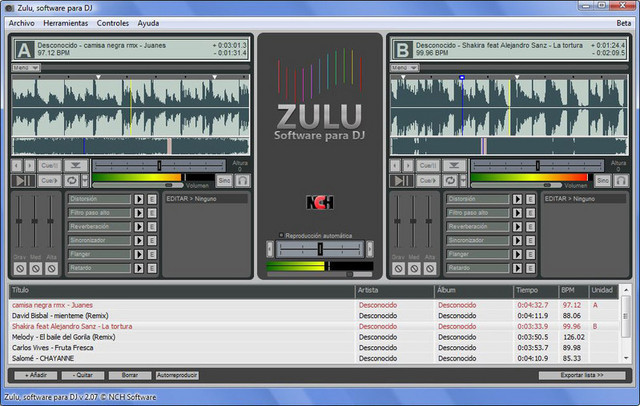Kill the Med band on deck A
Viewport: 640px width, 406px height.
[x=36, y=268]
